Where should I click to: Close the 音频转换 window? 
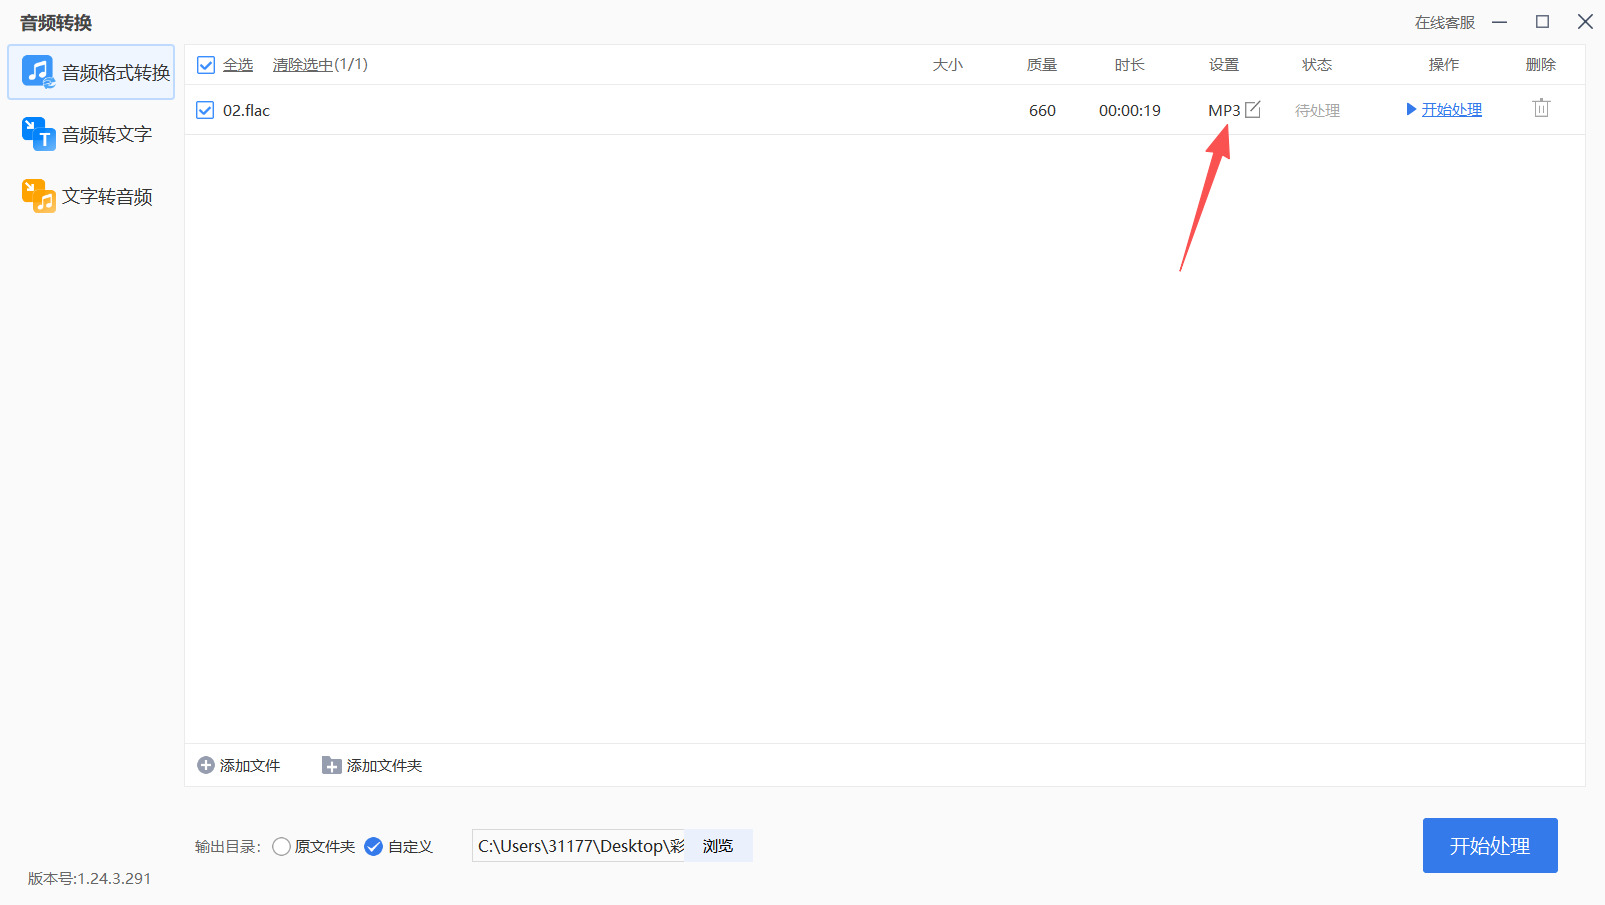coord(1585,22)
